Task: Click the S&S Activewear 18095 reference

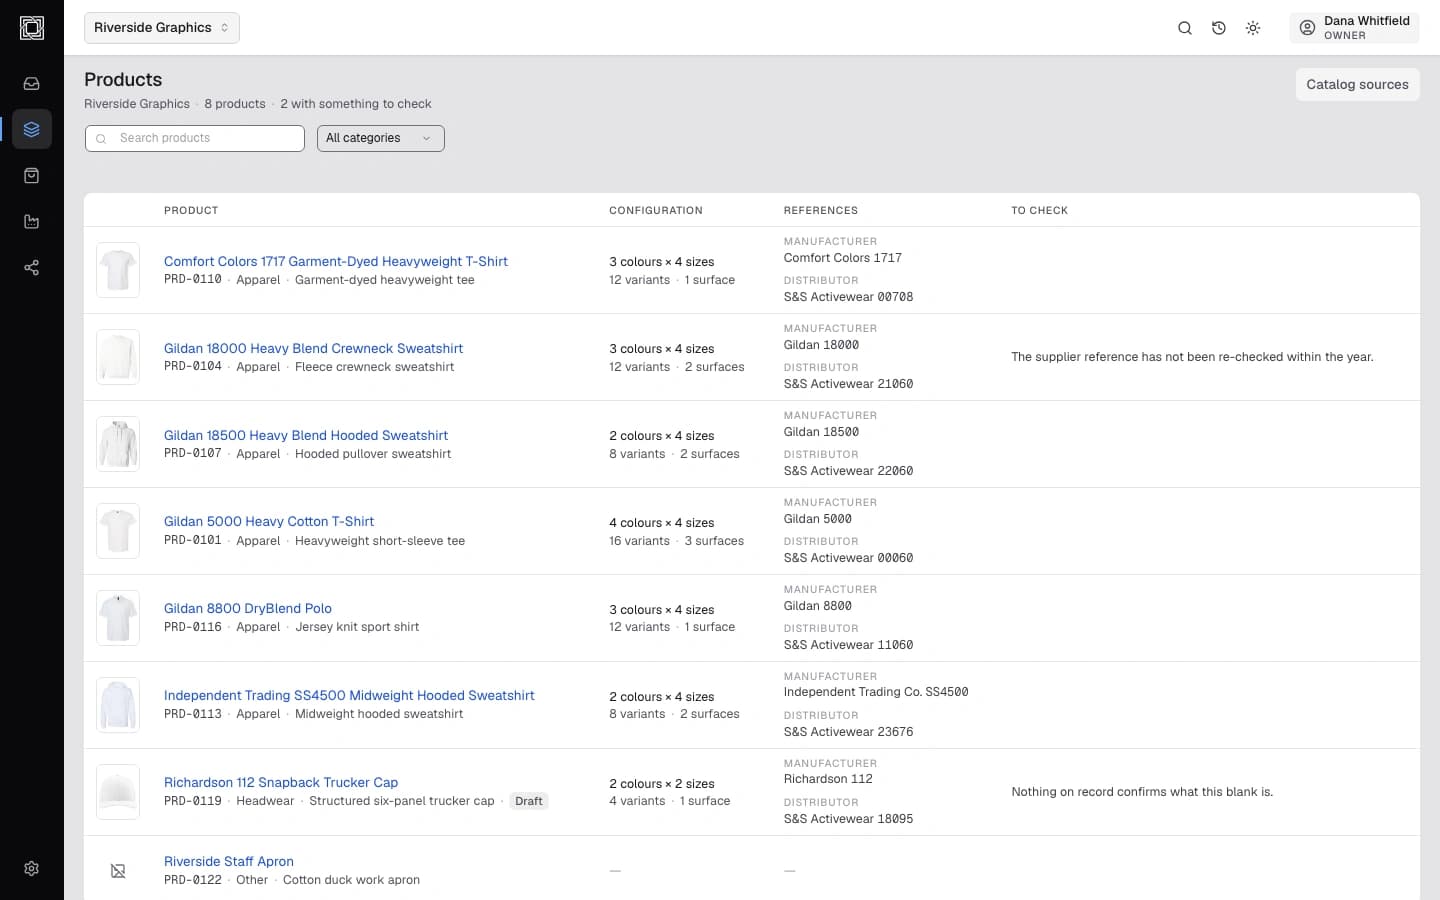Action: click(848, 819)
